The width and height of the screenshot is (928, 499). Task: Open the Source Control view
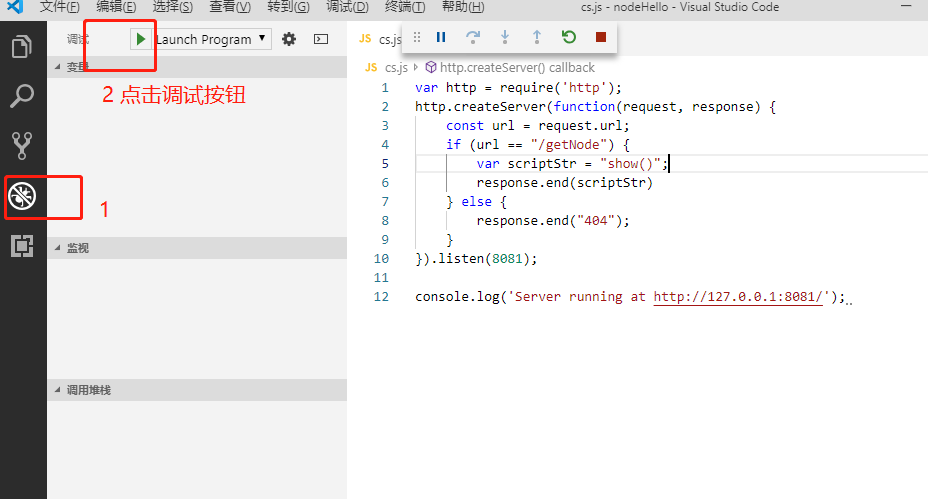[x=22, y=146]
